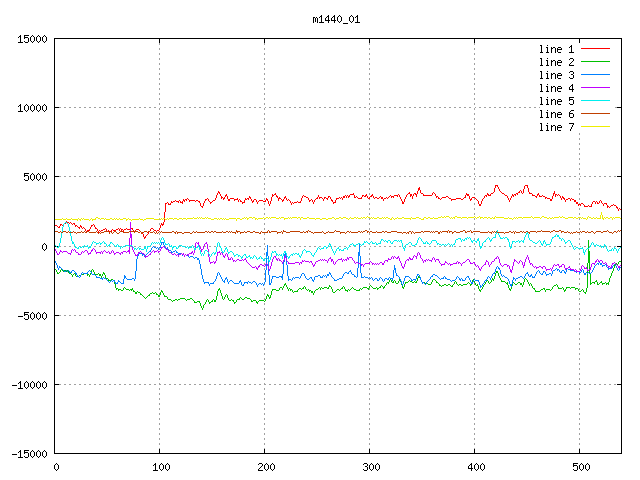Click the 5000 y-axis tick label

click(x=34, y=177)
